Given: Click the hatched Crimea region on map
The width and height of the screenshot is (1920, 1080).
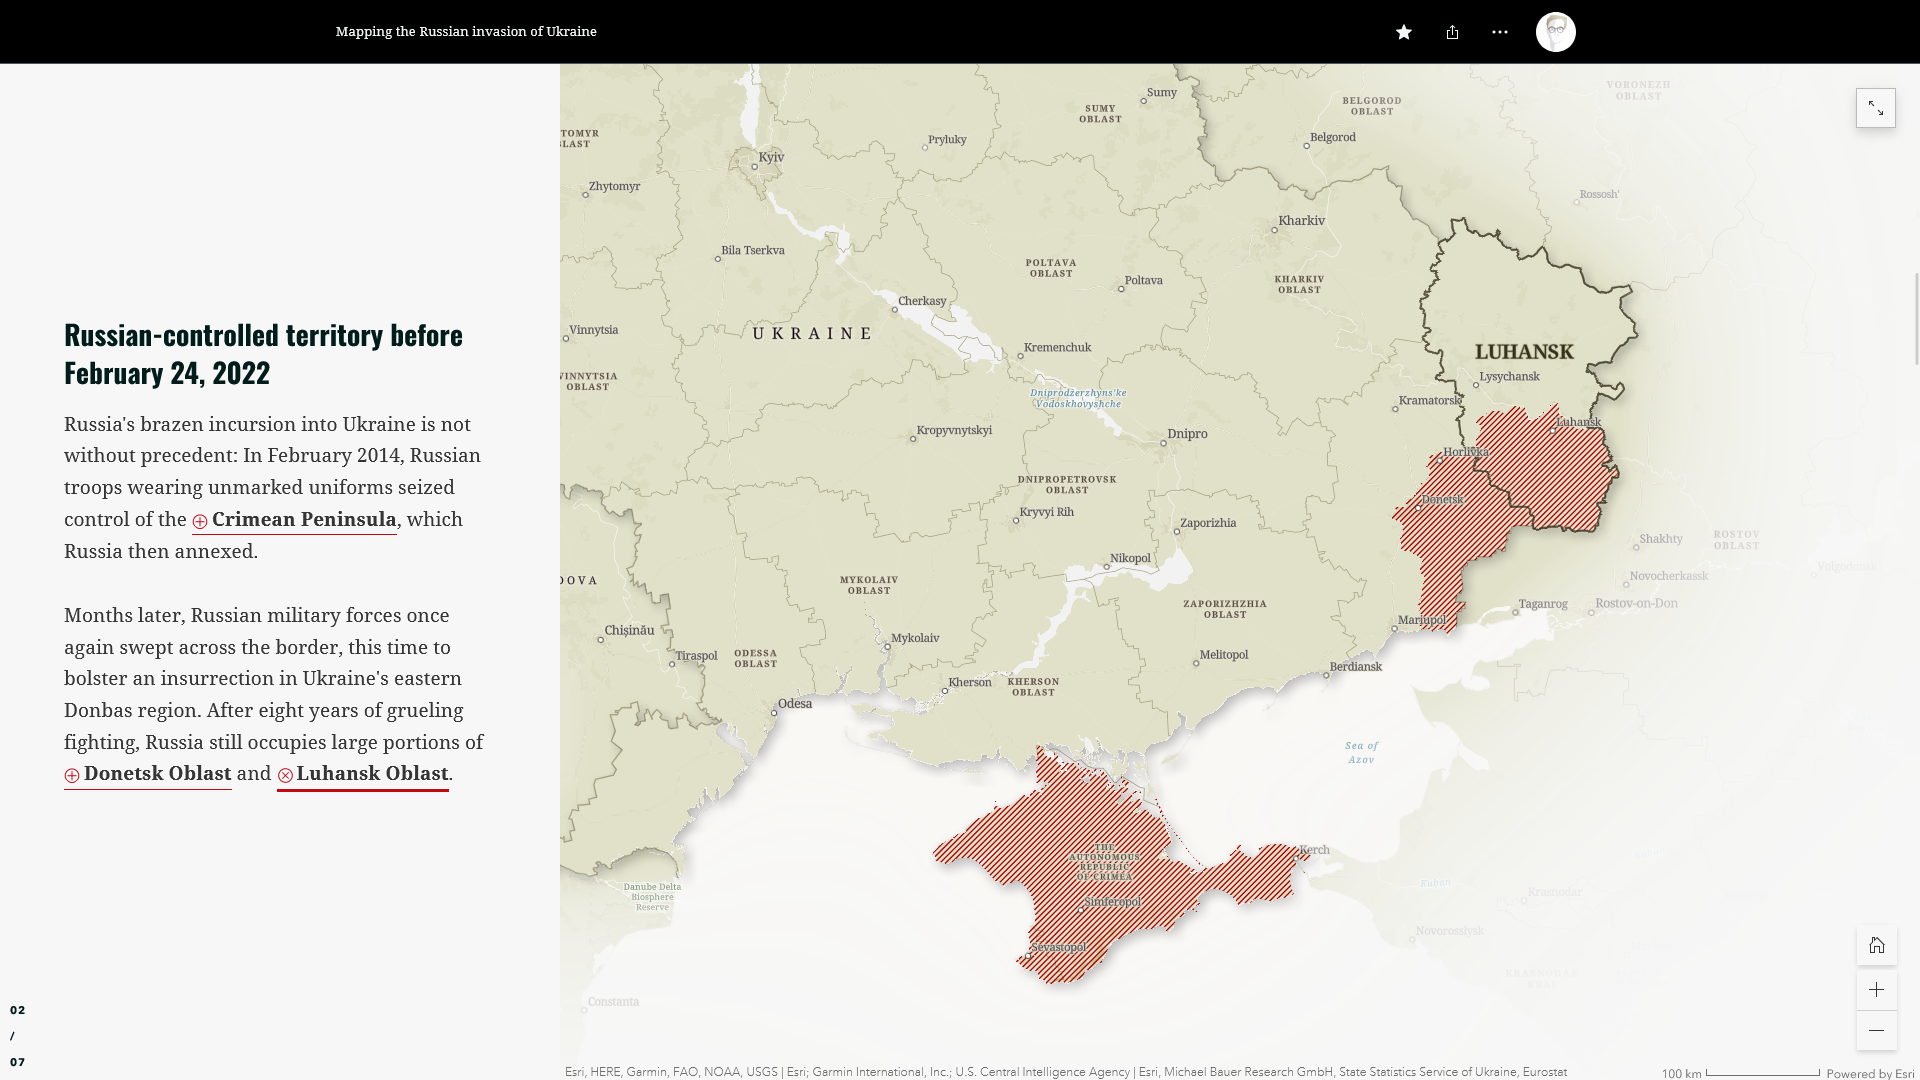Looking at the screenshot, I should click(x=1060, y=830).
